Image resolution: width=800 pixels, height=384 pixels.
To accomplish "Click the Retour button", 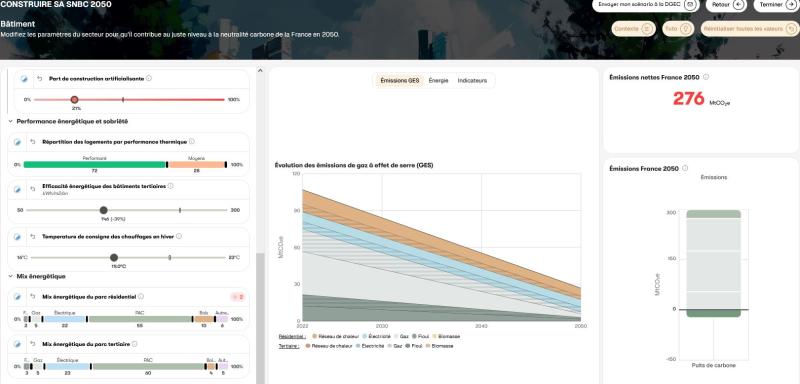I will pos(726,5).
